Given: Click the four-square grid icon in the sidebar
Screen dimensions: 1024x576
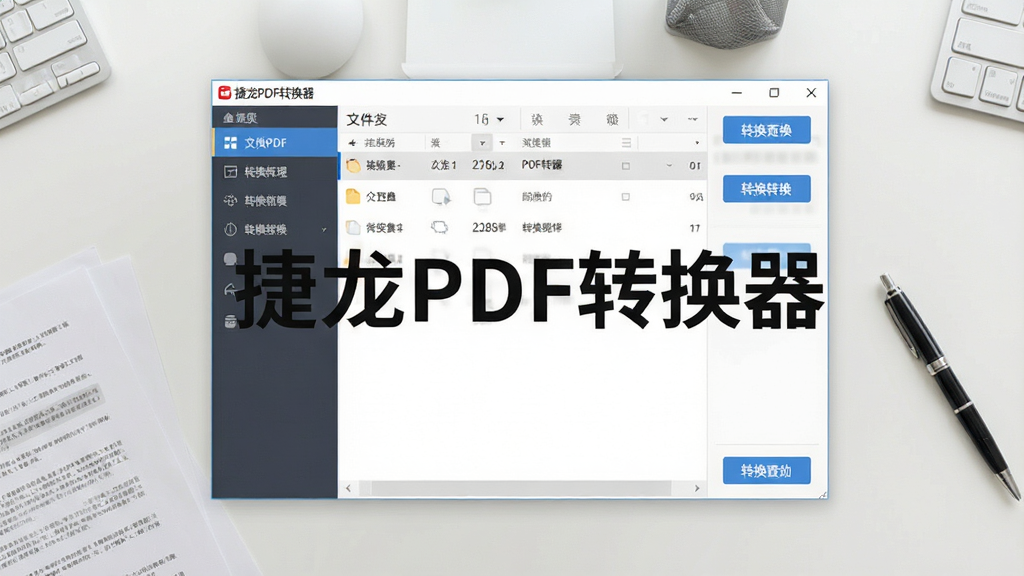Looking at the screenshot, I should [x=230, y=142].
